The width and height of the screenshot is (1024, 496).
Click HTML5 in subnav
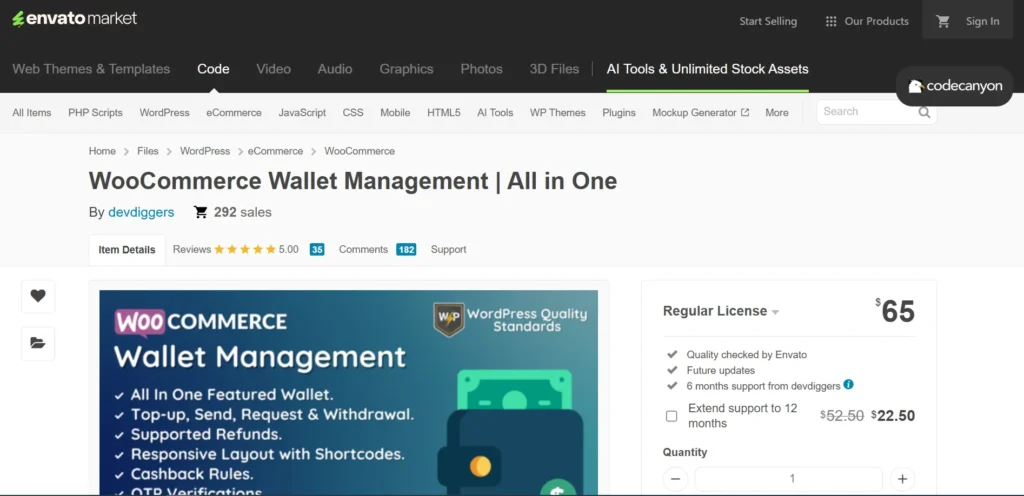443,112
